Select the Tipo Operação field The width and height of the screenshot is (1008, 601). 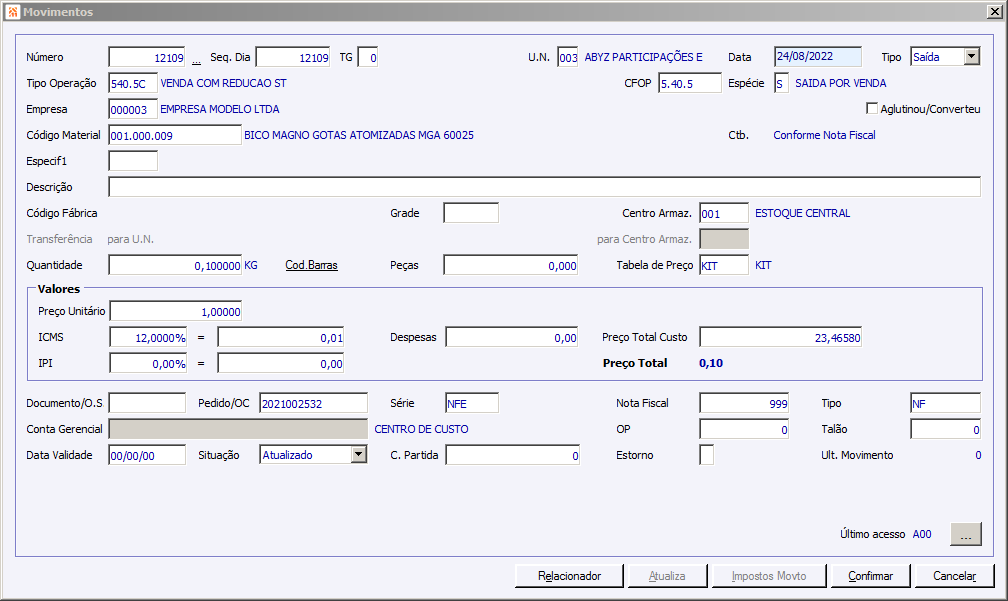(133, 83)
